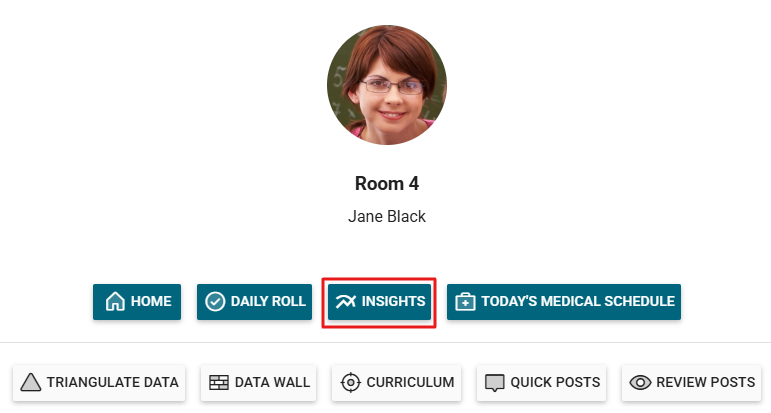Select the Triangulate Data label
Viewport: 771px width, 413px height.
(113, 382)
